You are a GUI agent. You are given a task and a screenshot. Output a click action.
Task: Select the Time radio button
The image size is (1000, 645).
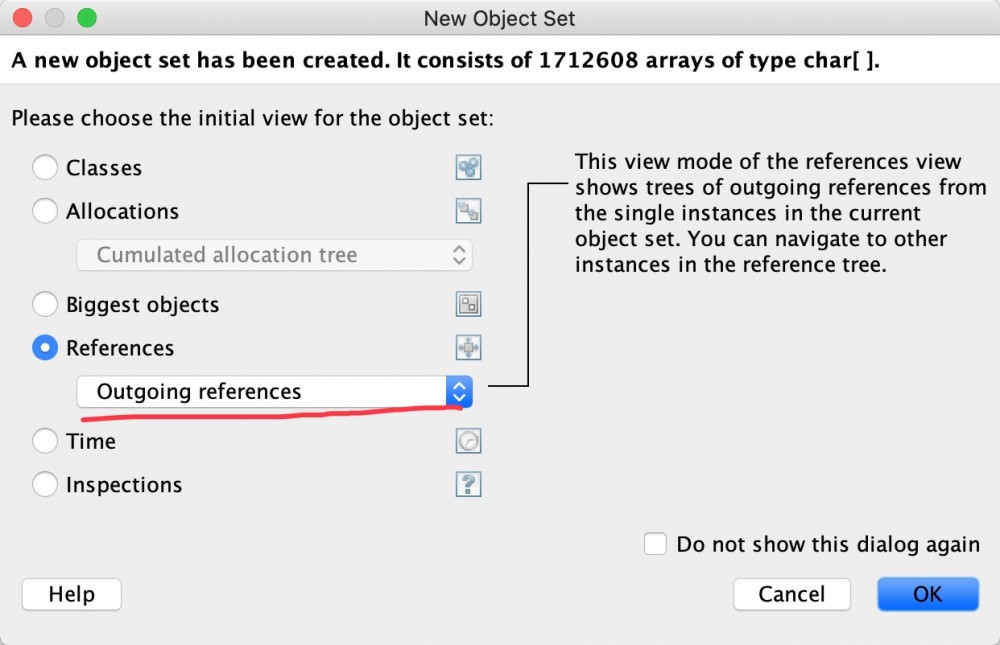[x=45, y=441]
